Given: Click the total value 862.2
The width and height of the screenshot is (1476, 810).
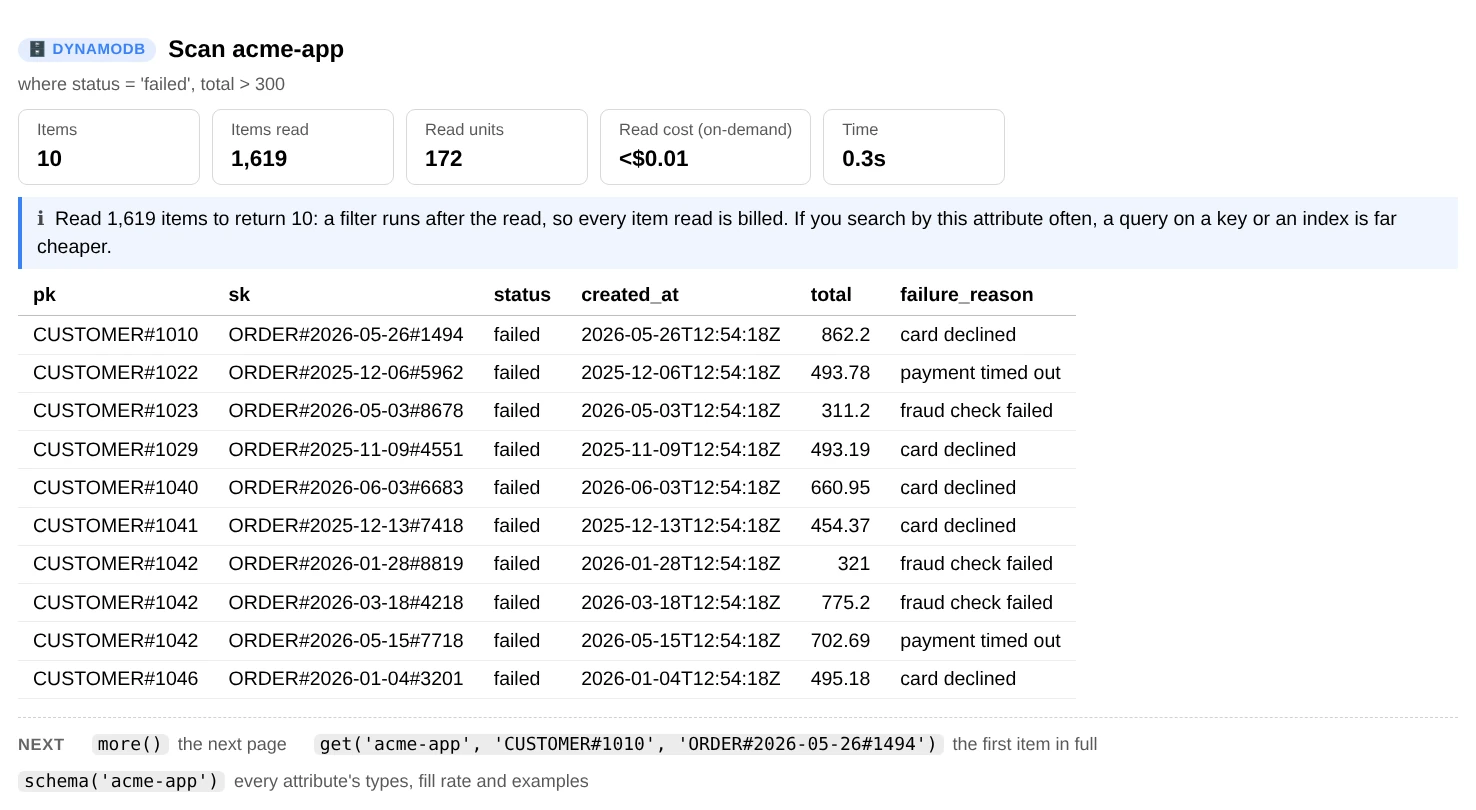Looking at the screenshot, I should pos(846,335).
